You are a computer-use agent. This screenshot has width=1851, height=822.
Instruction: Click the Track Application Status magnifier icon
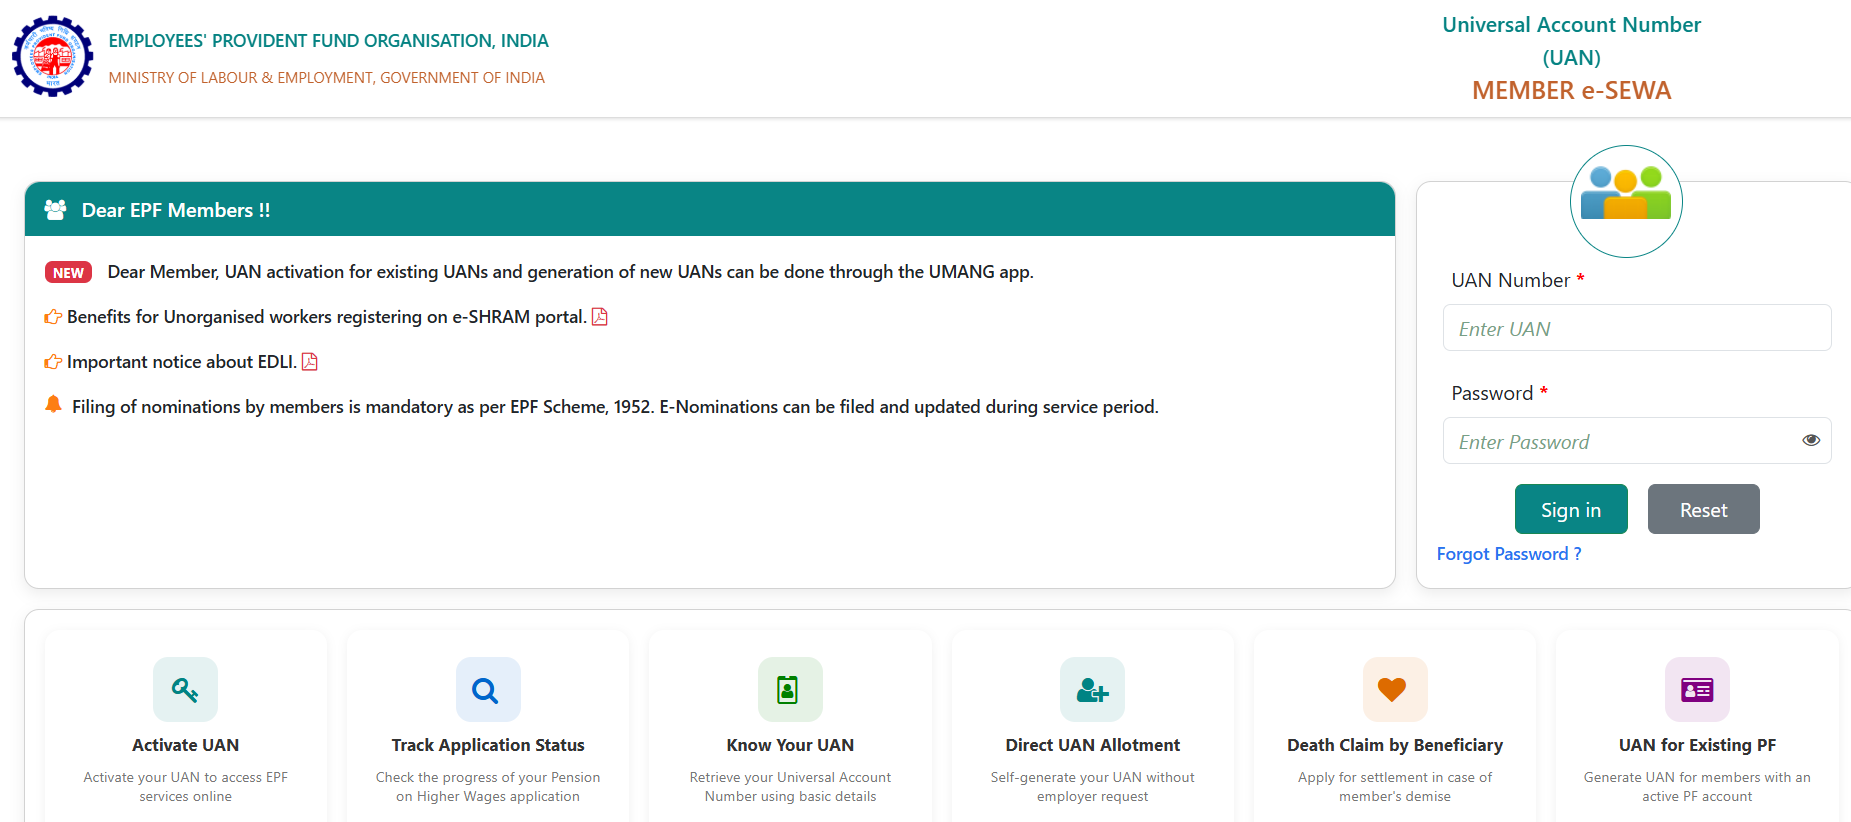pyautogui.click(x=487, y=689)
